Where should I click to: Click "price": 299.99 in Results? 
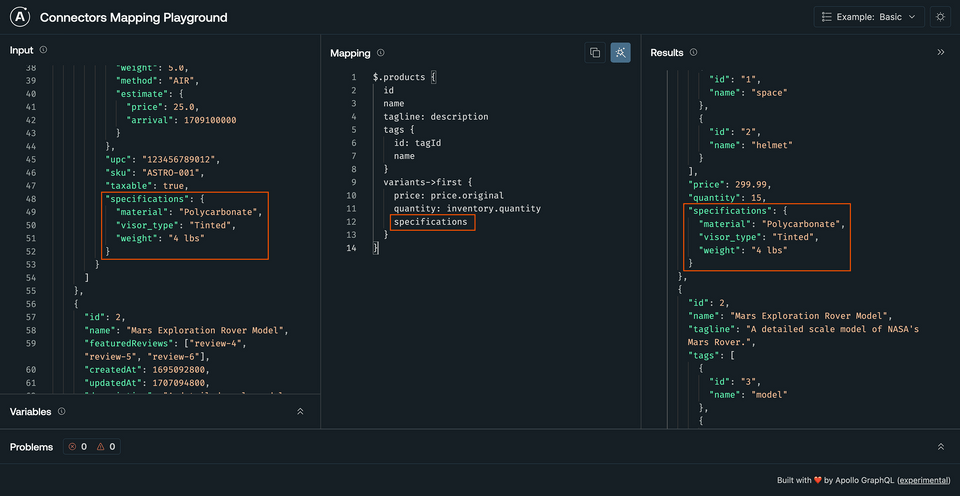[729, 184]
